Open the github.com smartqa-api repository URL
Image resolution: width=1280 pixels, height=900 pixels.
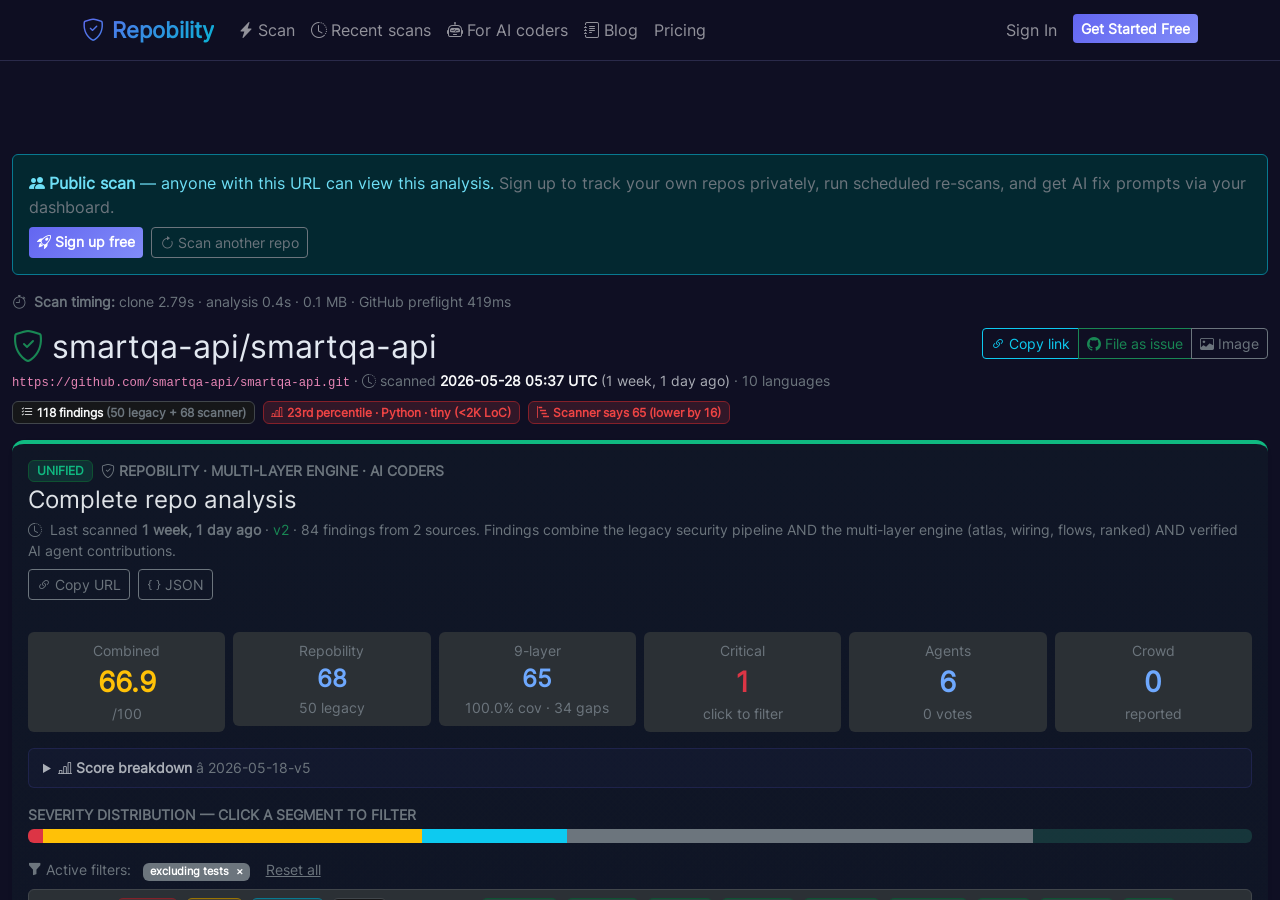(x=181, y=382)
